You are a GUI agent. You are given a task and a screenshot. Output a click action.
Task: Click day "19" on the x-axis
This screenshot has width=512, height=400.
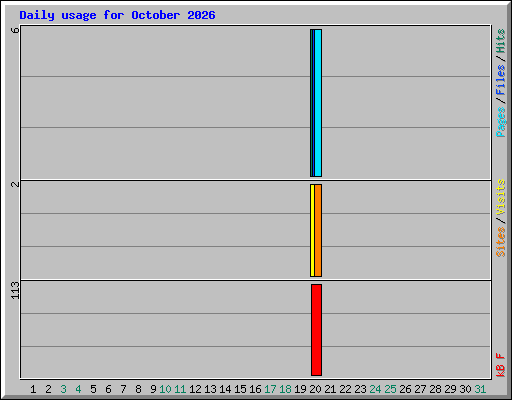pyautogui.click(x=300, y=389)
